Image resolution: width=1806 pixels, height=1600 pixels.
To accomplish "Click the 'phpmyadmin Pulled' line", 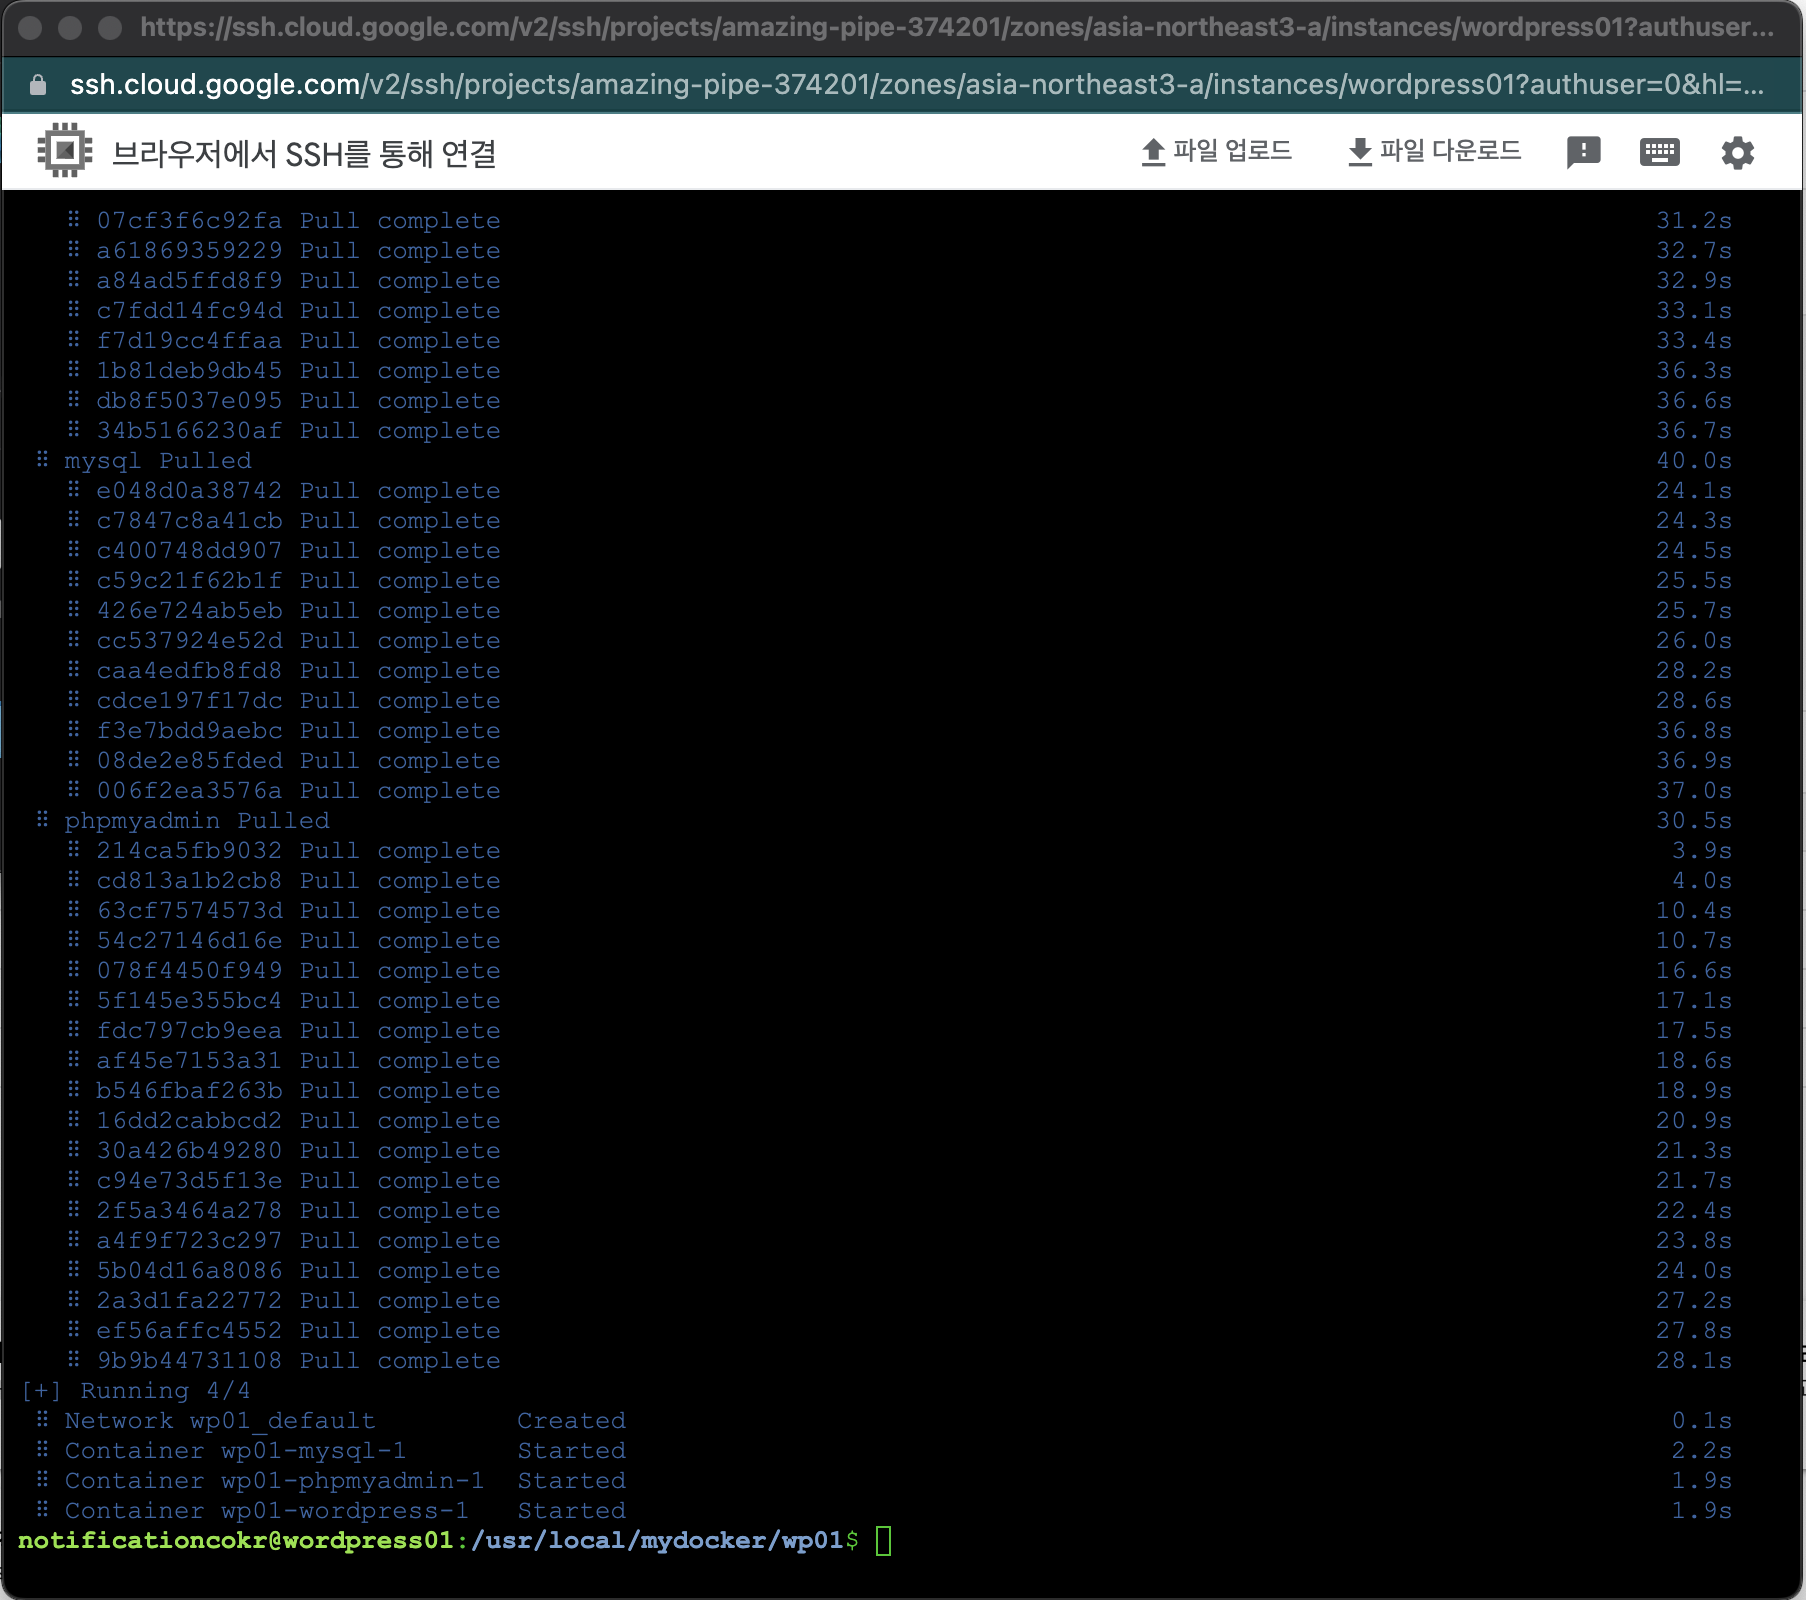I will [x=197, y=821].
